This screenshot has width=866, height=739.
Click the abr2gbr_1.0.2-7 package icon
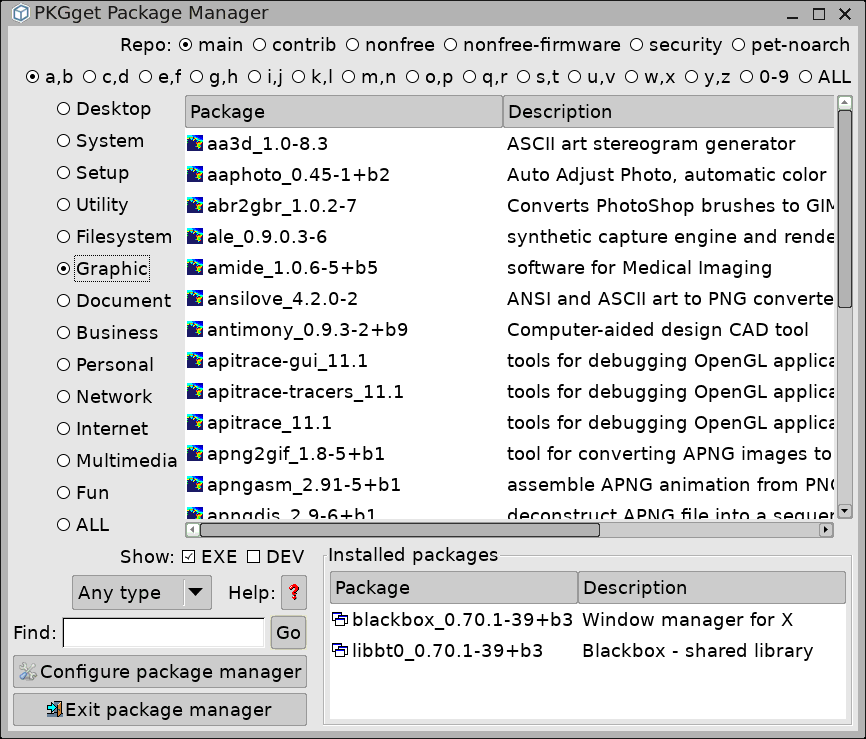coord(195,205)
